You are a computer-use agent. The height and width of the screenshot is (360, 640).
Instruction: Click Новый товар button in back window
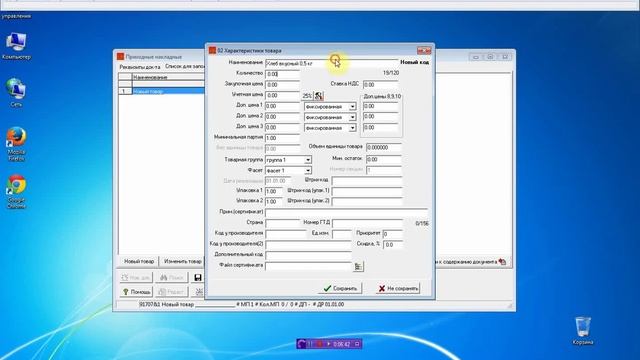click(x=139, y=261)
